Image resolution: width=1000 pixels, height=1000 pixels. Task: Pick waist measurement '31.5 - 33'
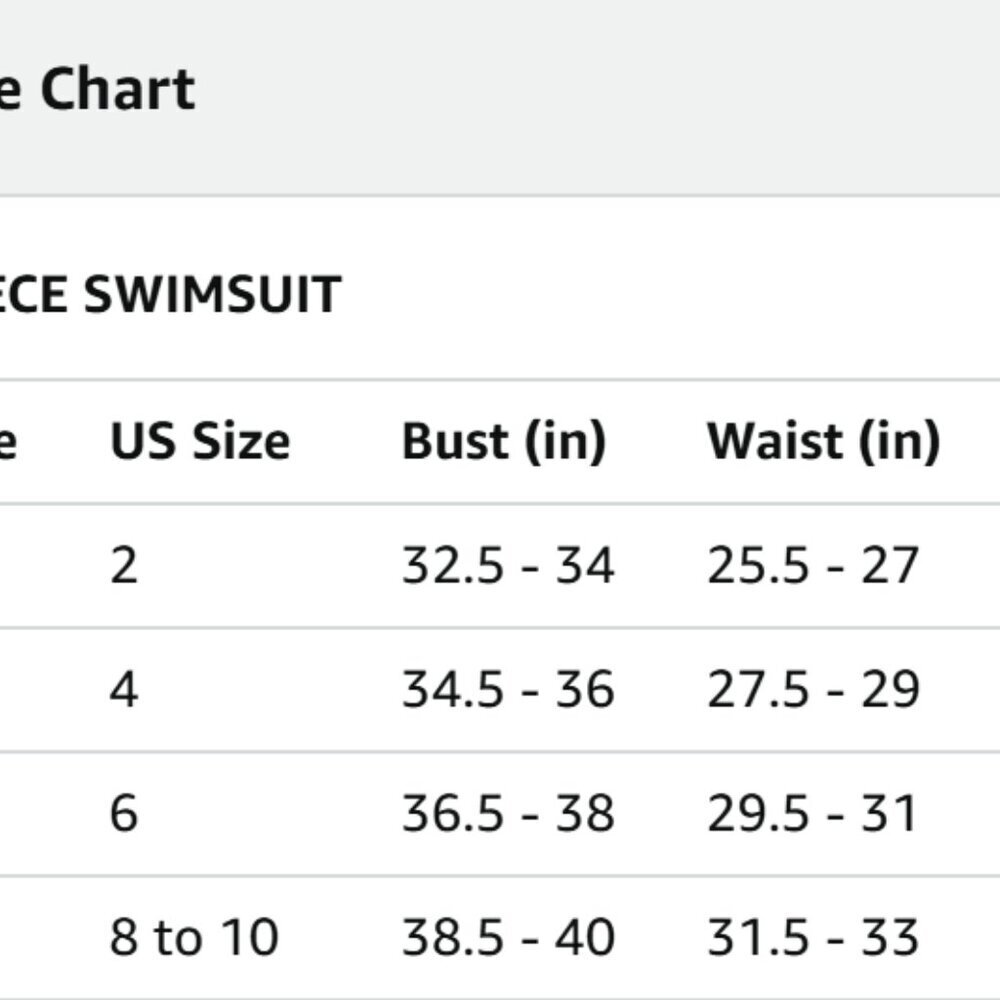pyautogui.click(x=812, y=937)
